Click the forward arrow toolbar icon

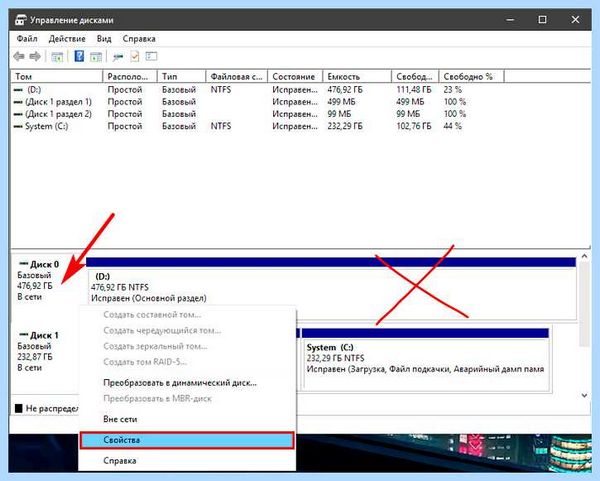(35, 57)
